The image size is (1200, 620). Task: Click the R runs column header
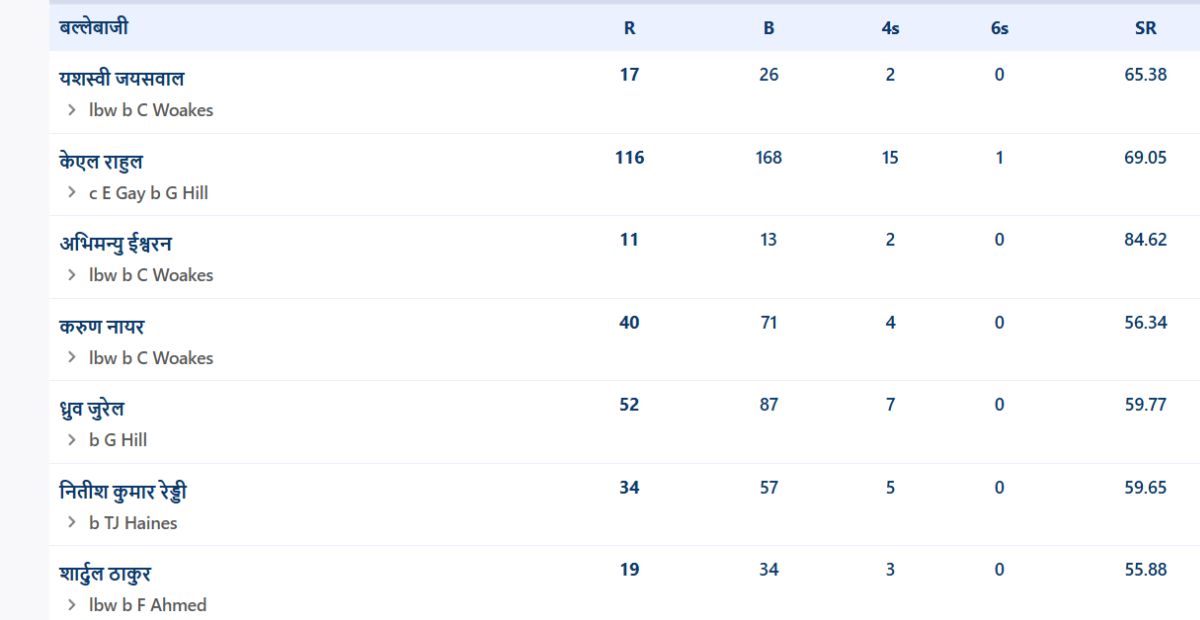tap(629, 29)
